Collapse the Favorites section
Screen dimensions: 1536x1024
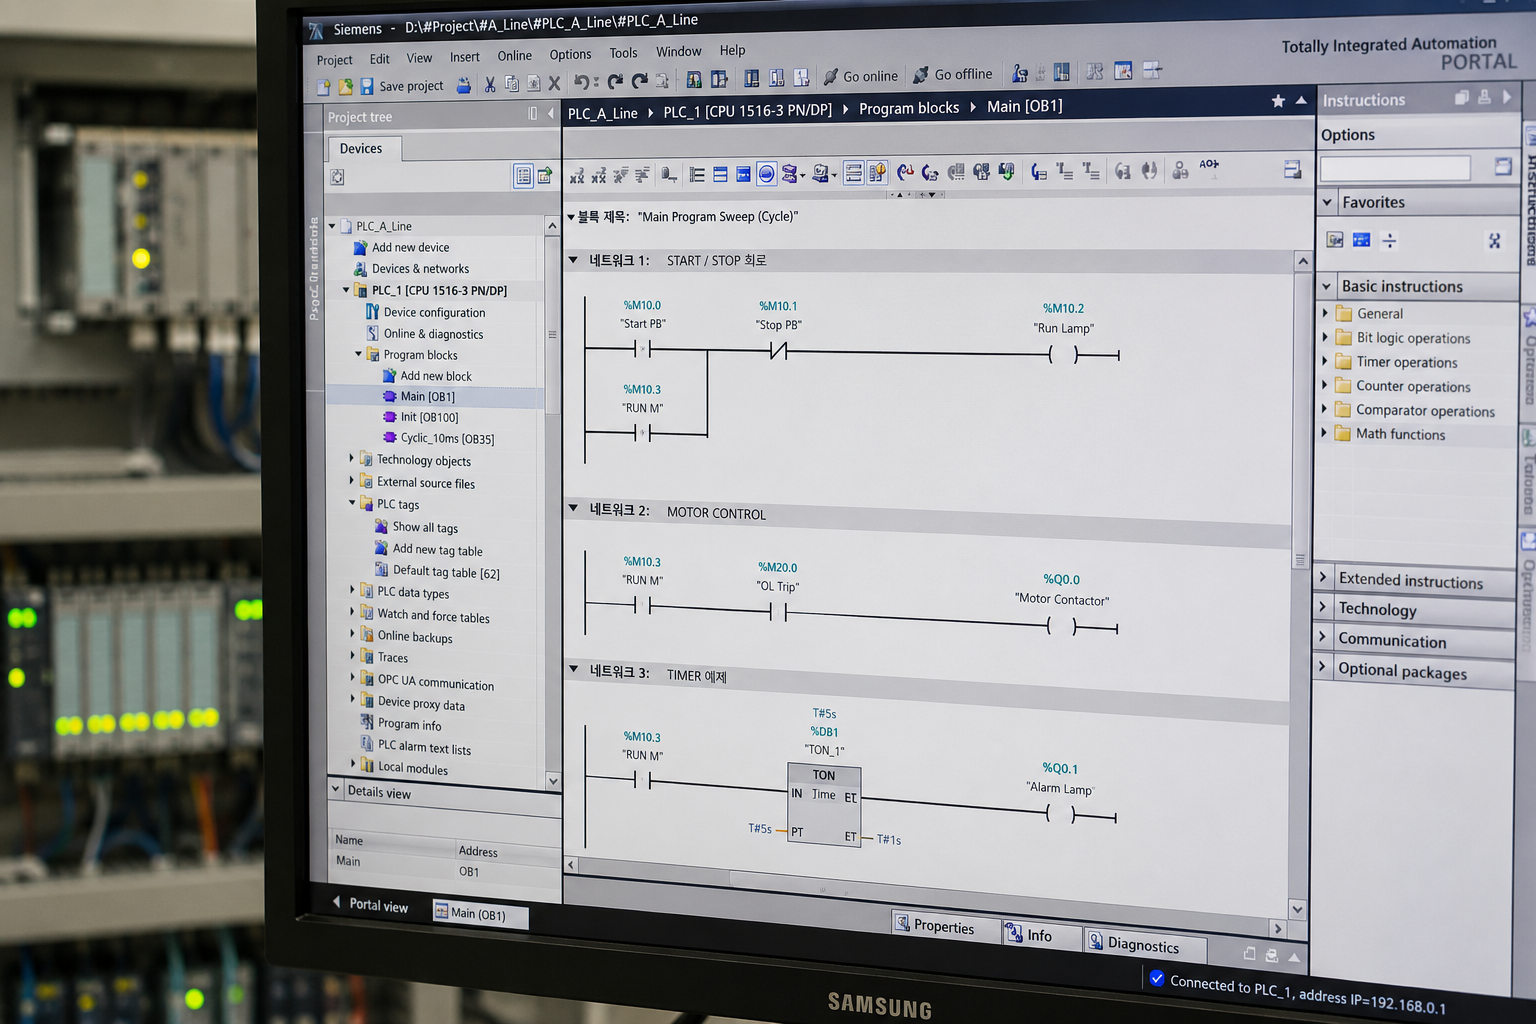point(1328,202)
